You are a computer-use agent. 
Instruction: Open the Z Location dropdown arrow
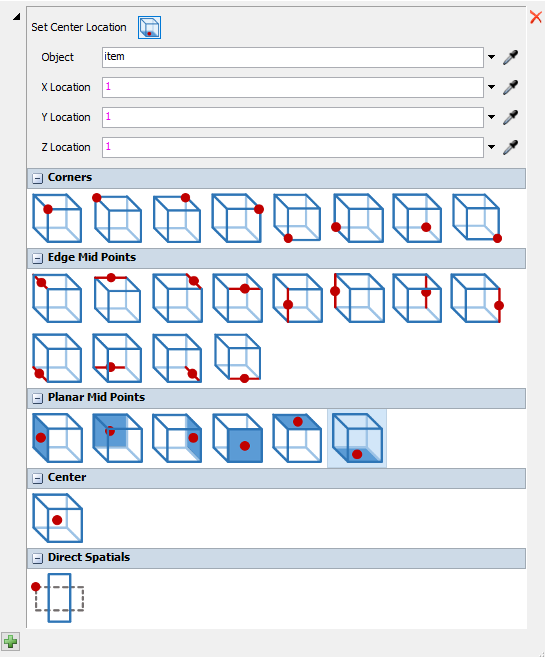[x=491, y=147]
